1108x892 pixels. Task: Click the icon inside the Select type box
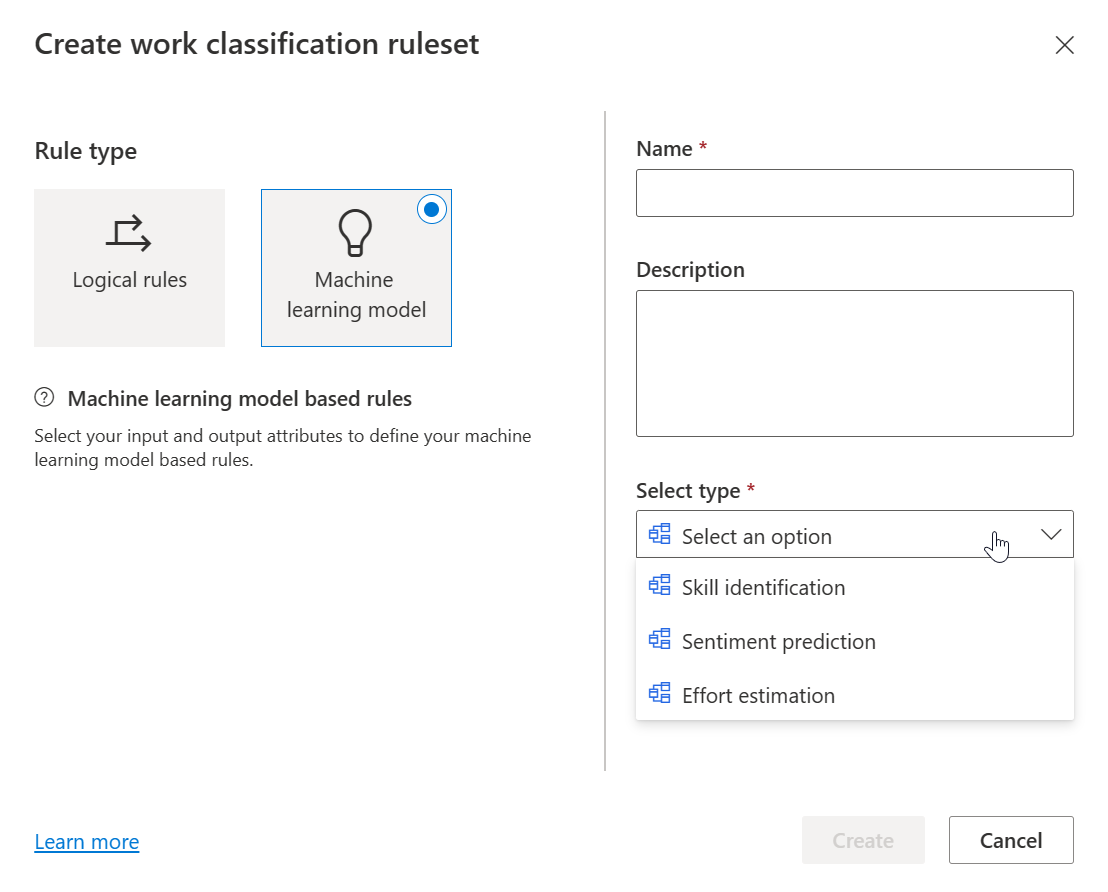point(659,535)
